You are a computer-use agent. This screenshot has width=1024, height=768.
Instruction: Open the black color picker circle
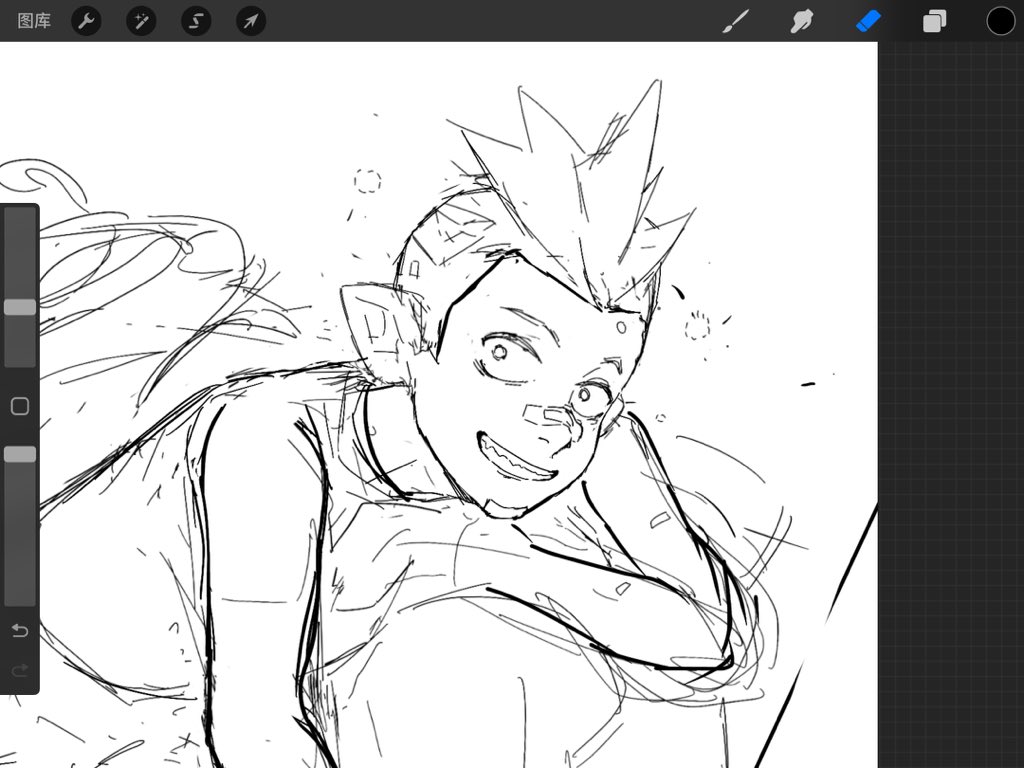click(1000, 21)
